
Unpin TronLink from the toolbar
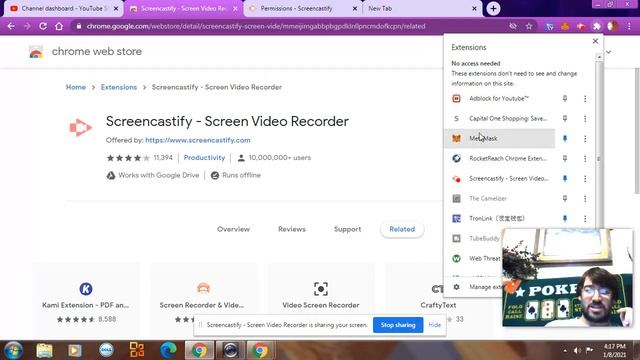click(565, 218)
